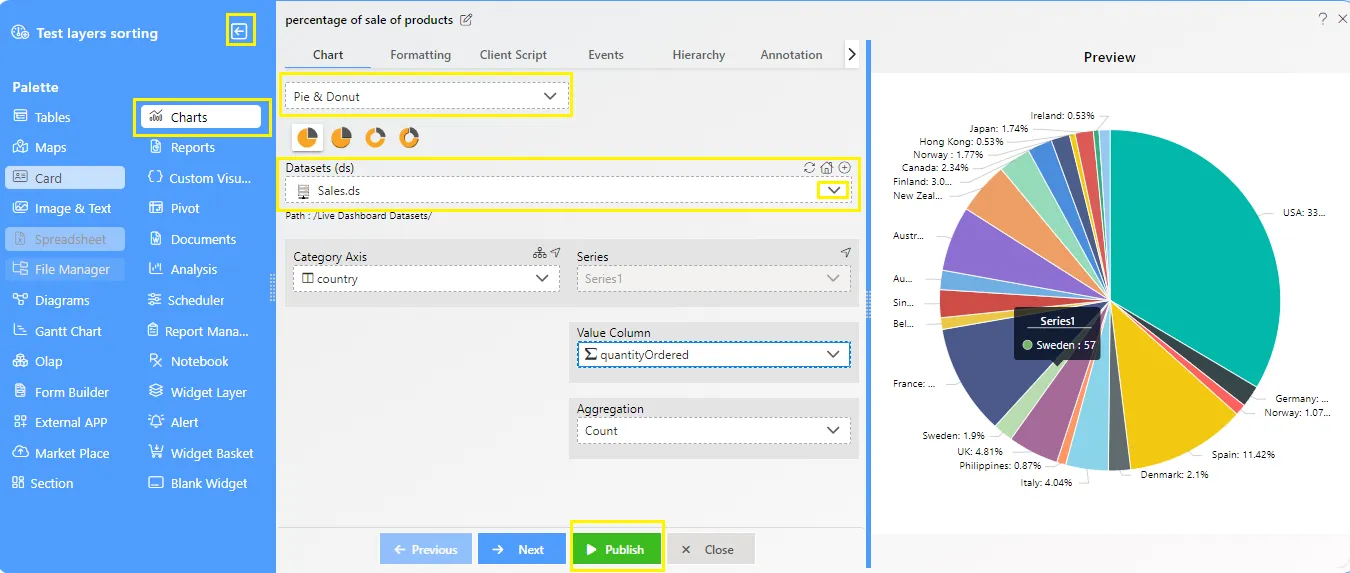Open Alert in the palette
This screenshot has width=1350, height=573.
click(173, 422)
